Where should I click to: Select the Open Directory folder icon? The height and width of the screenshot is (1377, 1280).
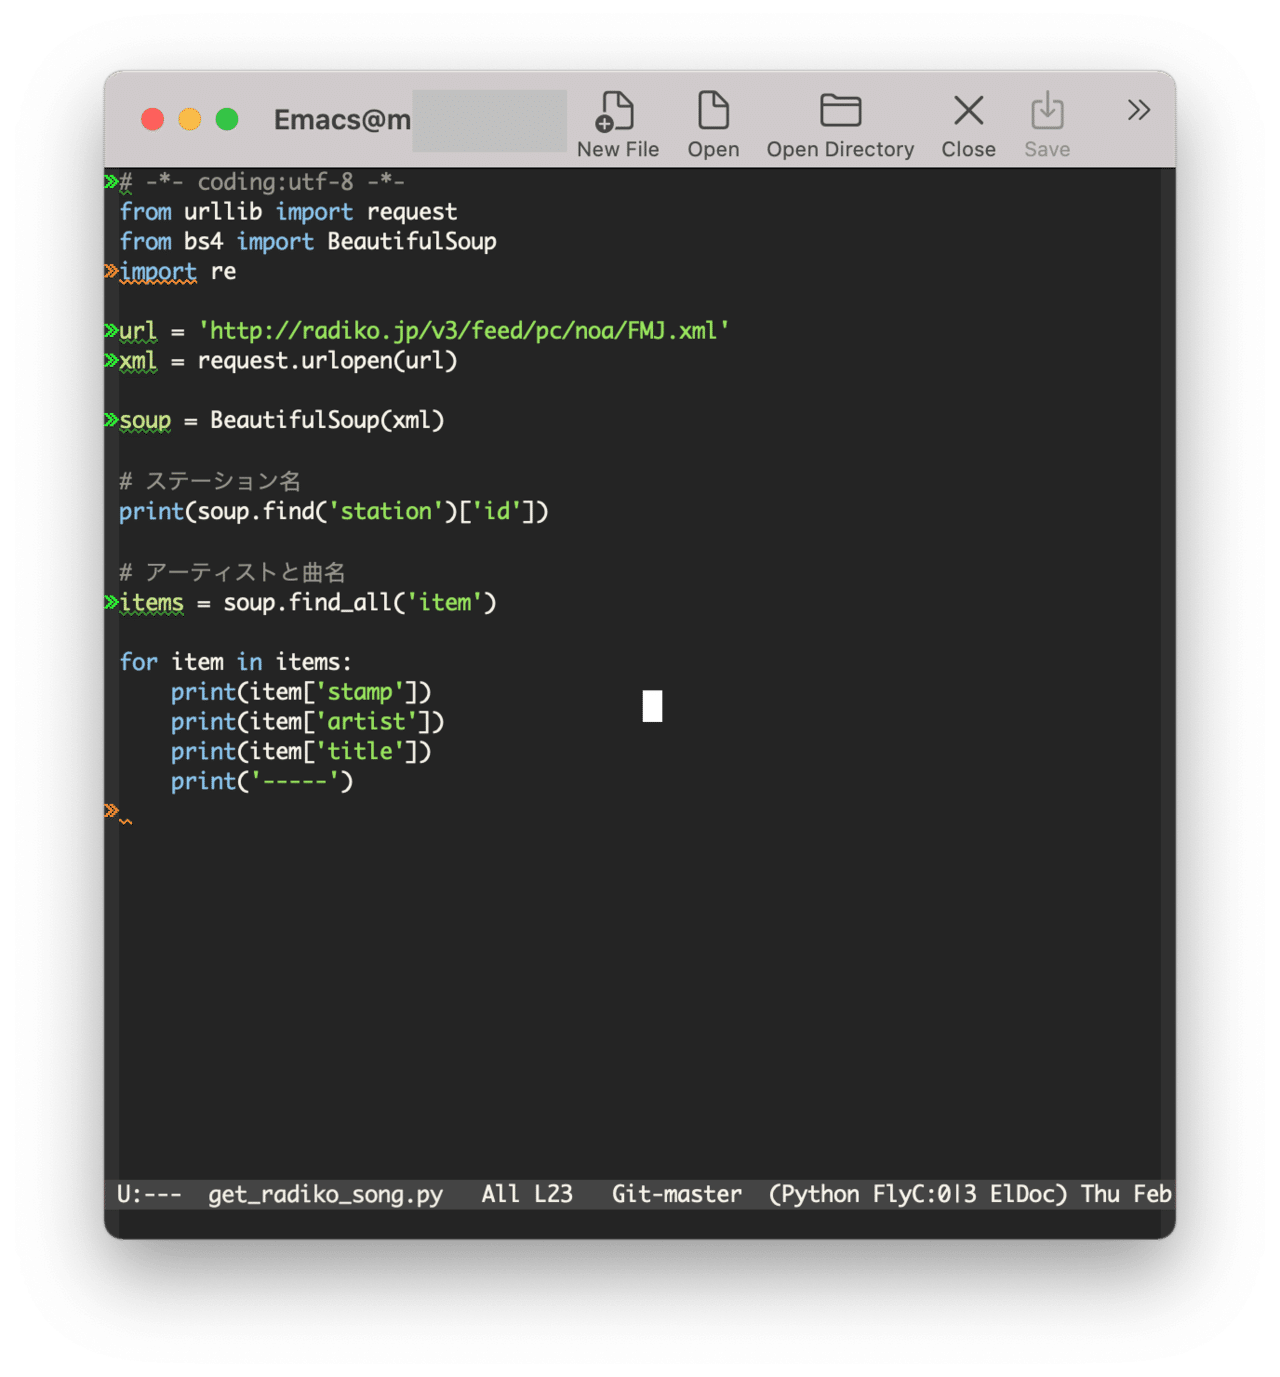[839, 112]
